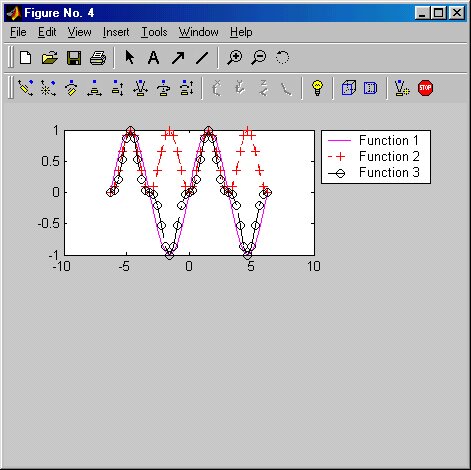Open the Window menu
The image size is (471, 470).
coord(198,32)
